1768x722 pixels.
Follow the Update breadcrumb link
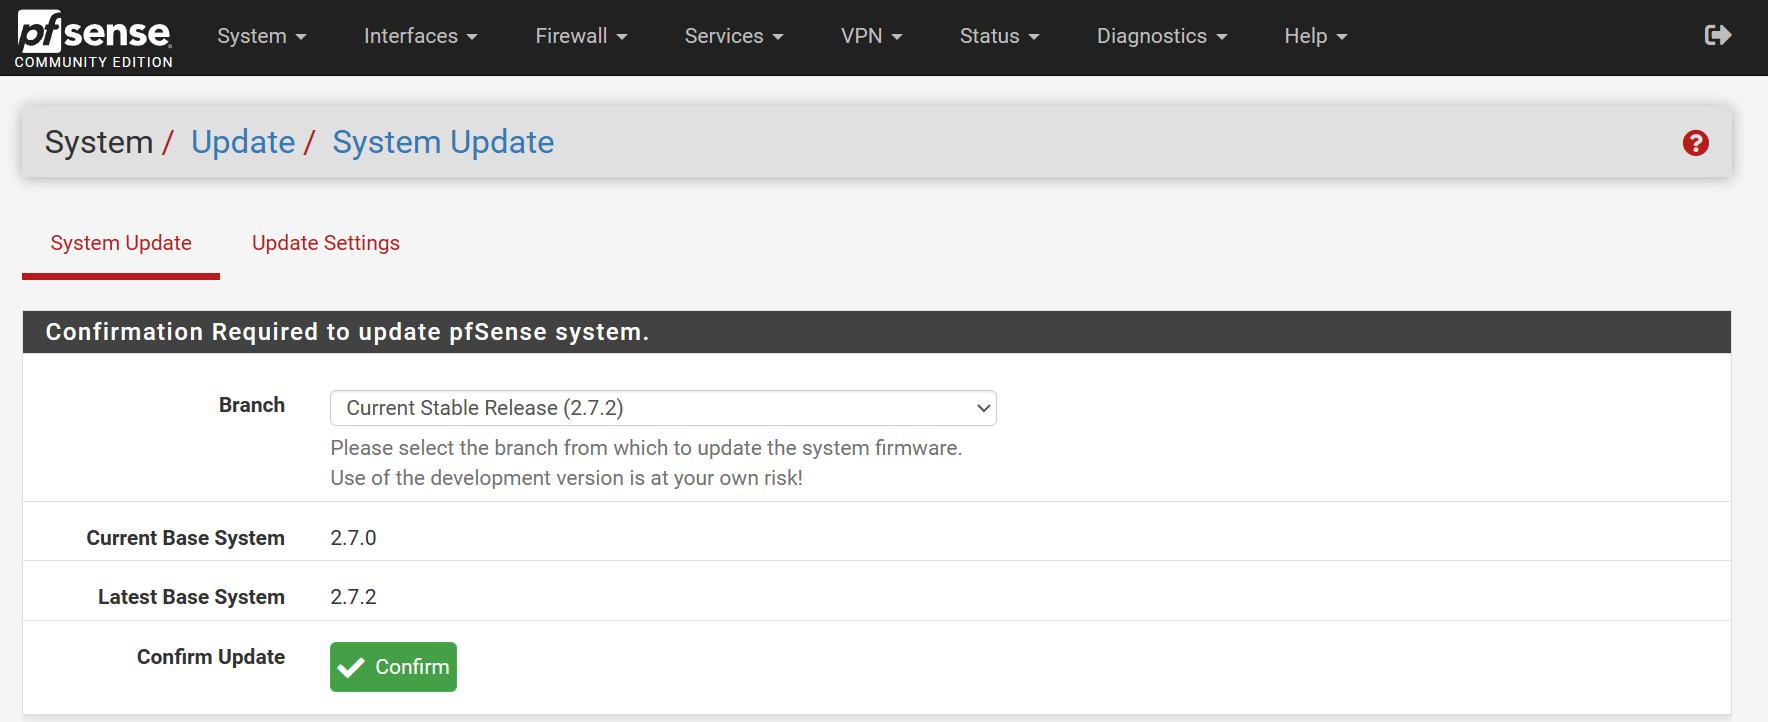point(243,142)
